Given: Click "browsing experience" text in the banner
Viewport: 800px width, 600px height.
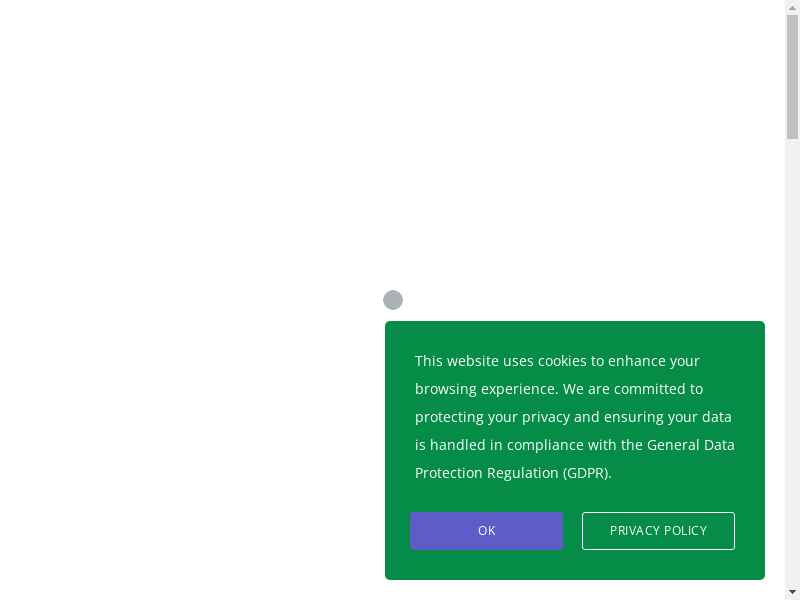Looking at the screenshot, I should (484, 389).
